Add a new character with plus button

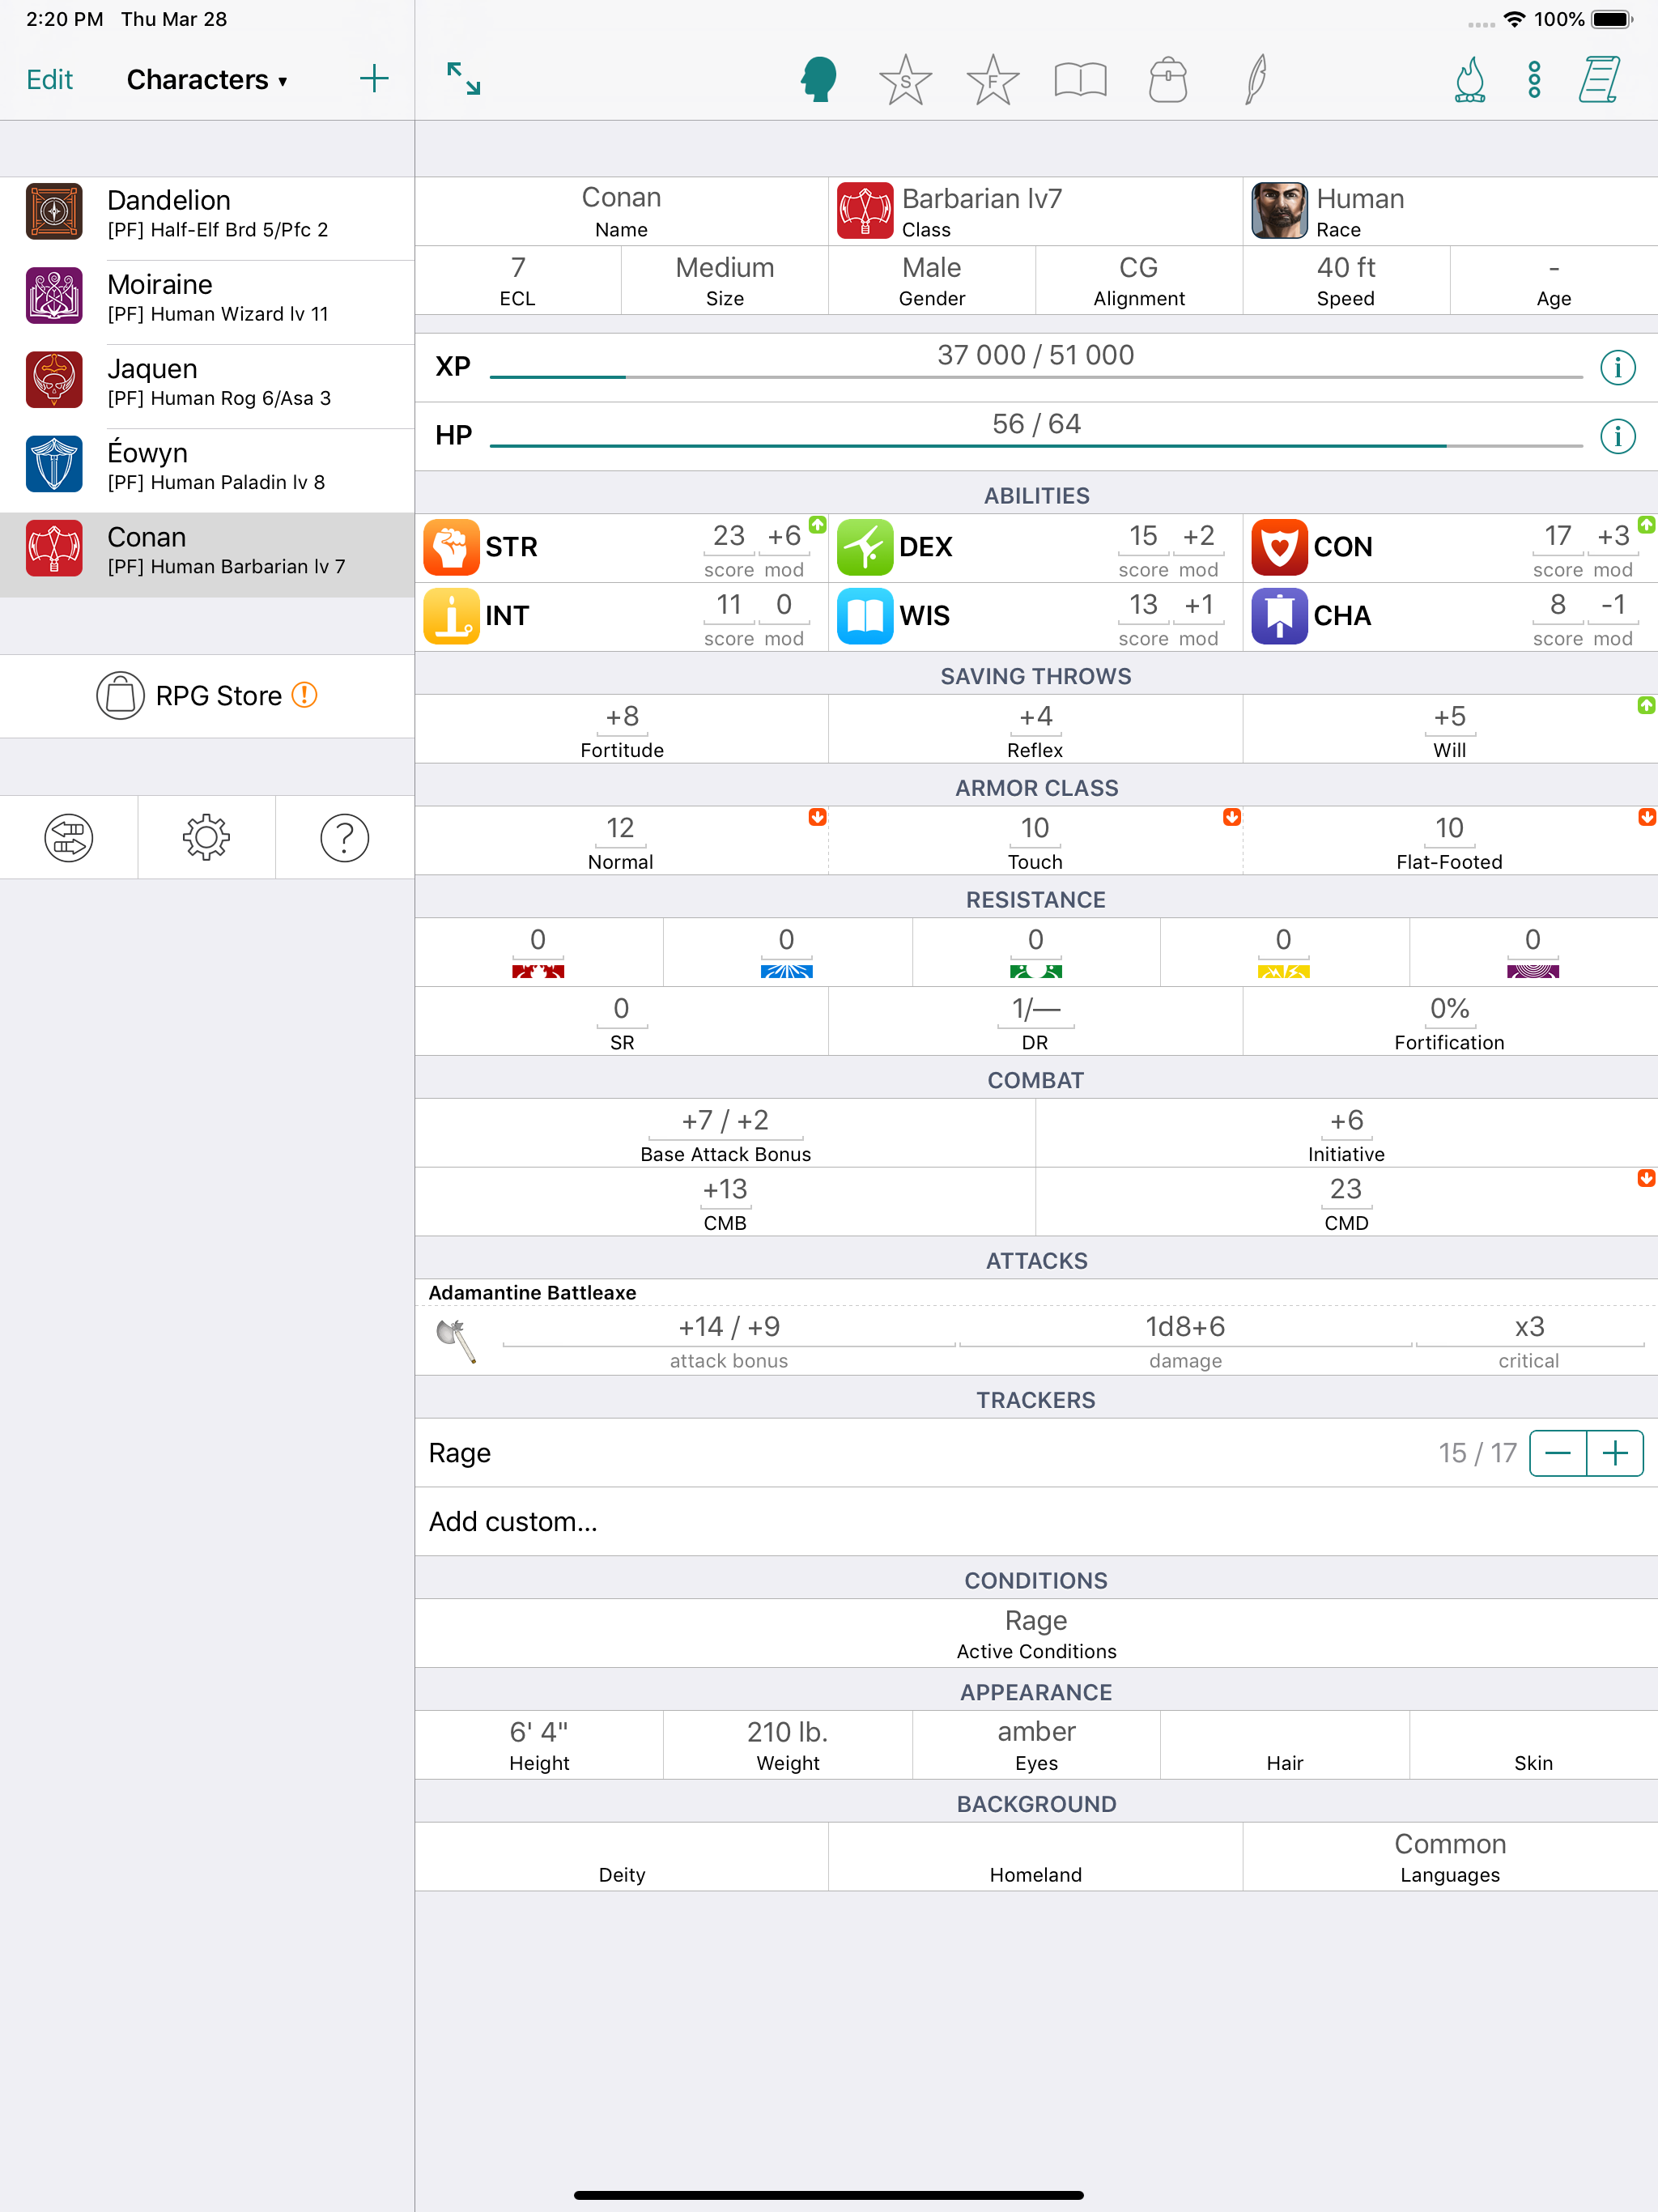pos(374,79)
